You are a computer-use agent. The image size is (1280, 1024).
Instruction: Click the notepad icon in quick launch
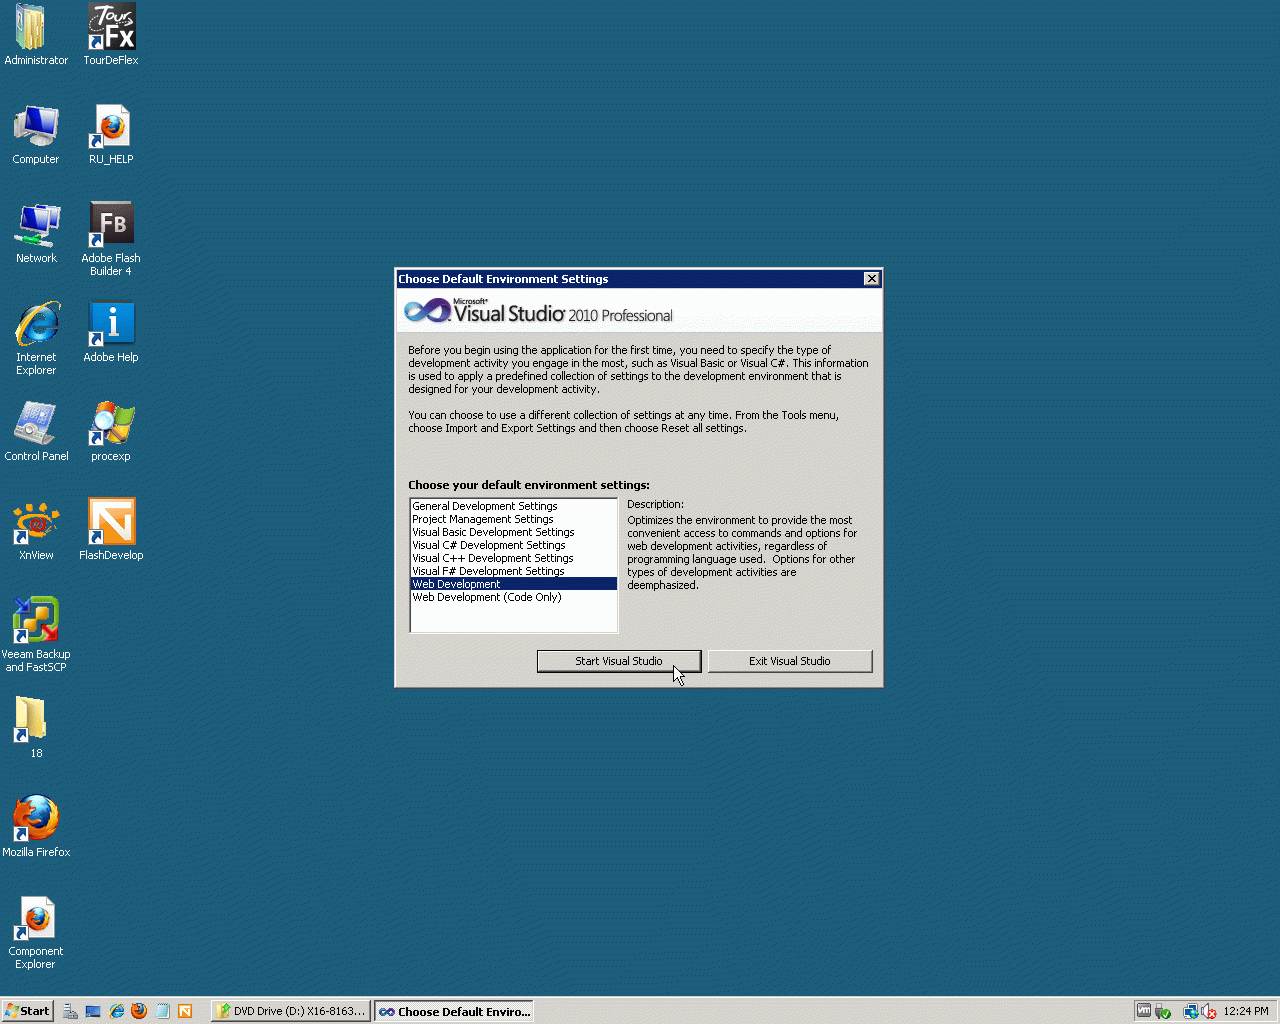point(162,1011)
